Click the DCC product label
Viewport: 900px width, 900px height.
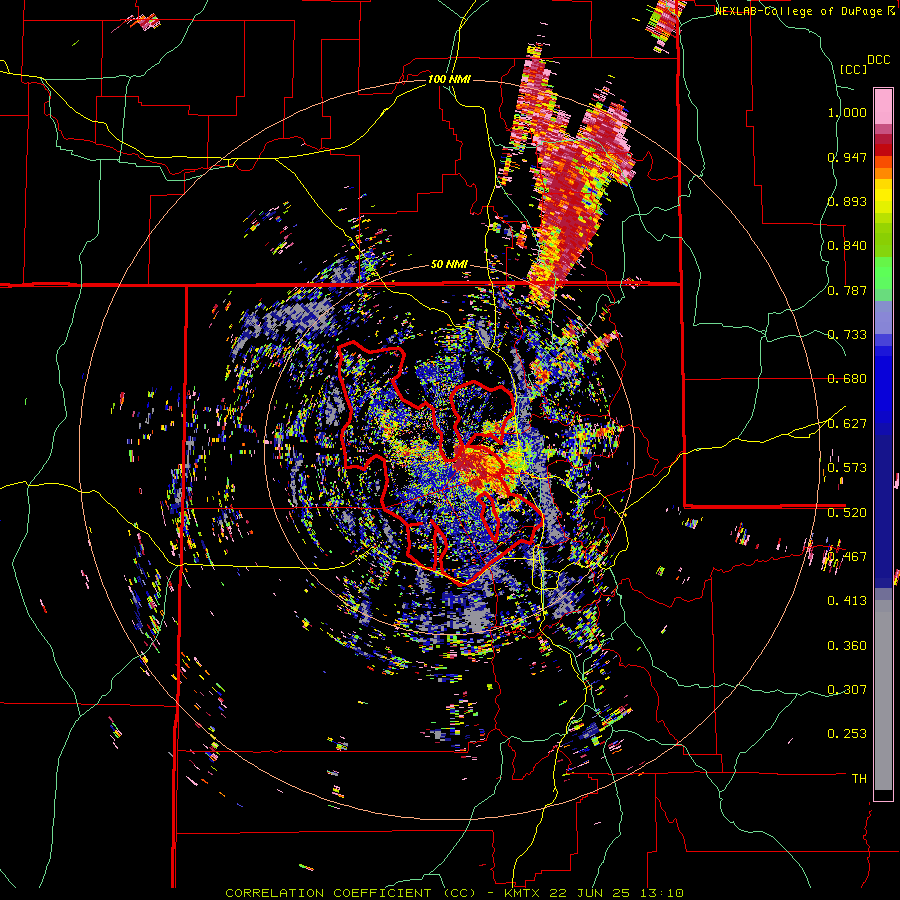click(878, 60)
